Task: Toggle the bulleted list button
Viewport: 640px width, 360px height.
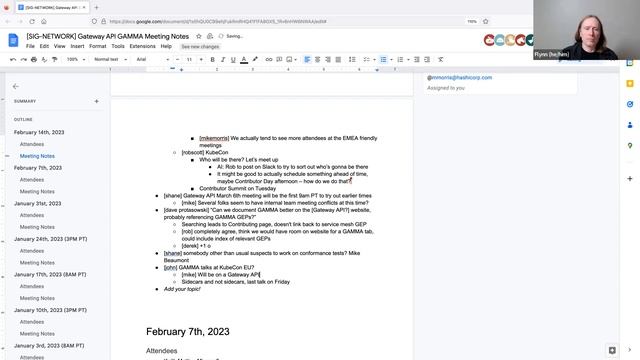Action: click(383, 60)
